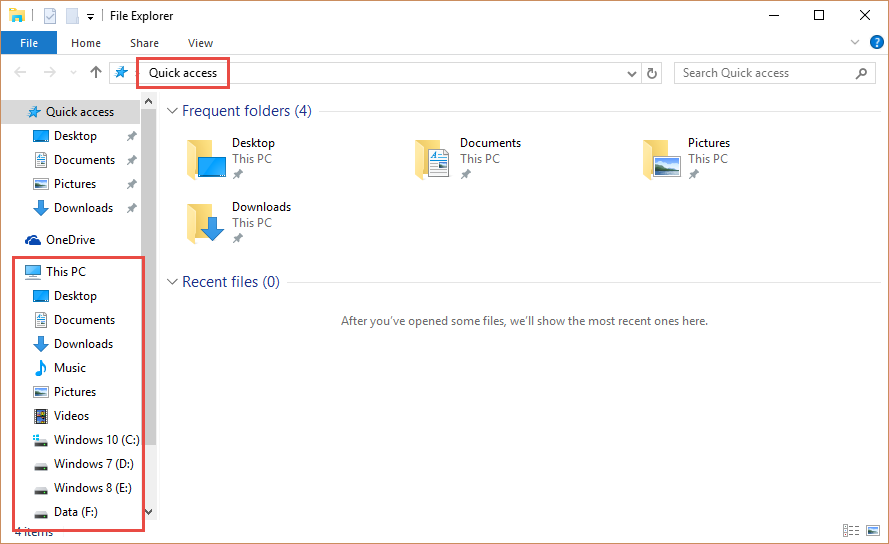Click the Search Quick access field
The width and height of the screenshot is (889, 544).
click(x=774, y=73)
